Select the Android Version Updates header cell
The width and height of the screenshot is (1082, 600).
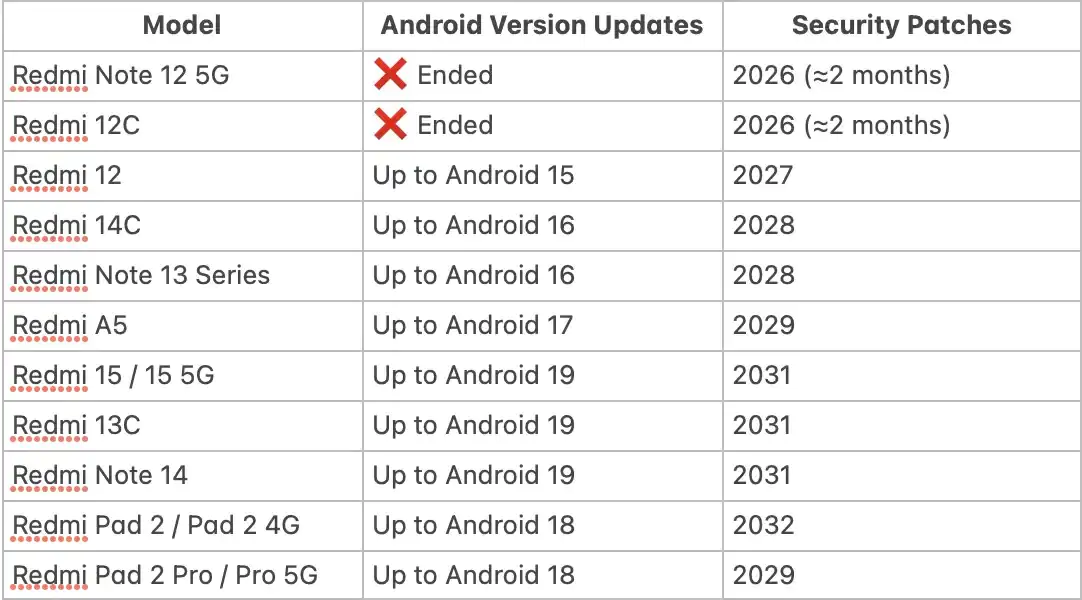(x=542, y=25)
